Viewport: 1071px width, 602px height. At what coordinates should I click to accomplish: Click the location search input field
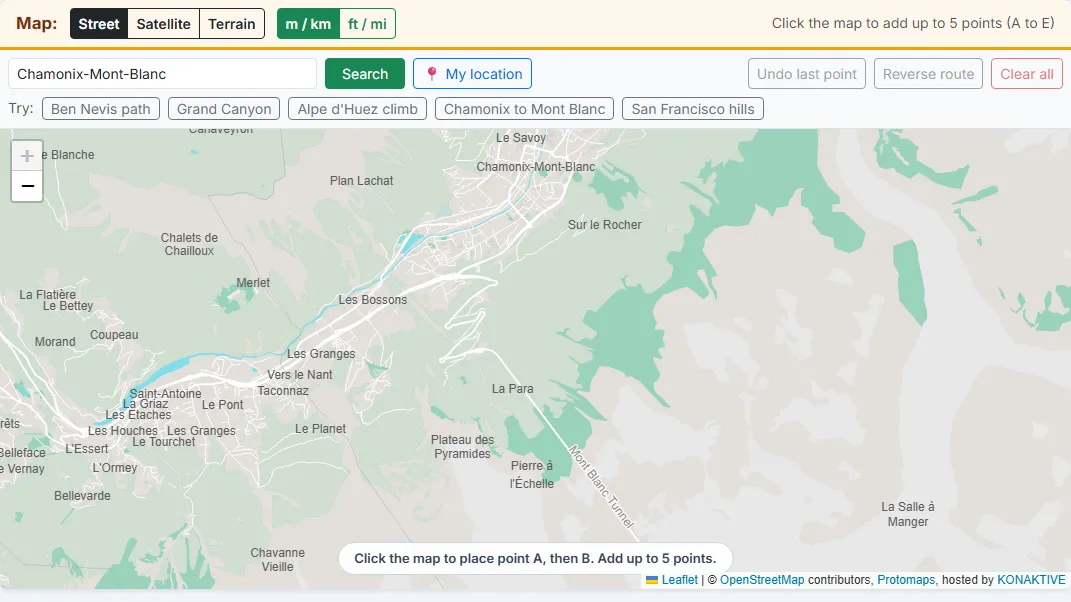pyautogui.click(x=163, y=74)
